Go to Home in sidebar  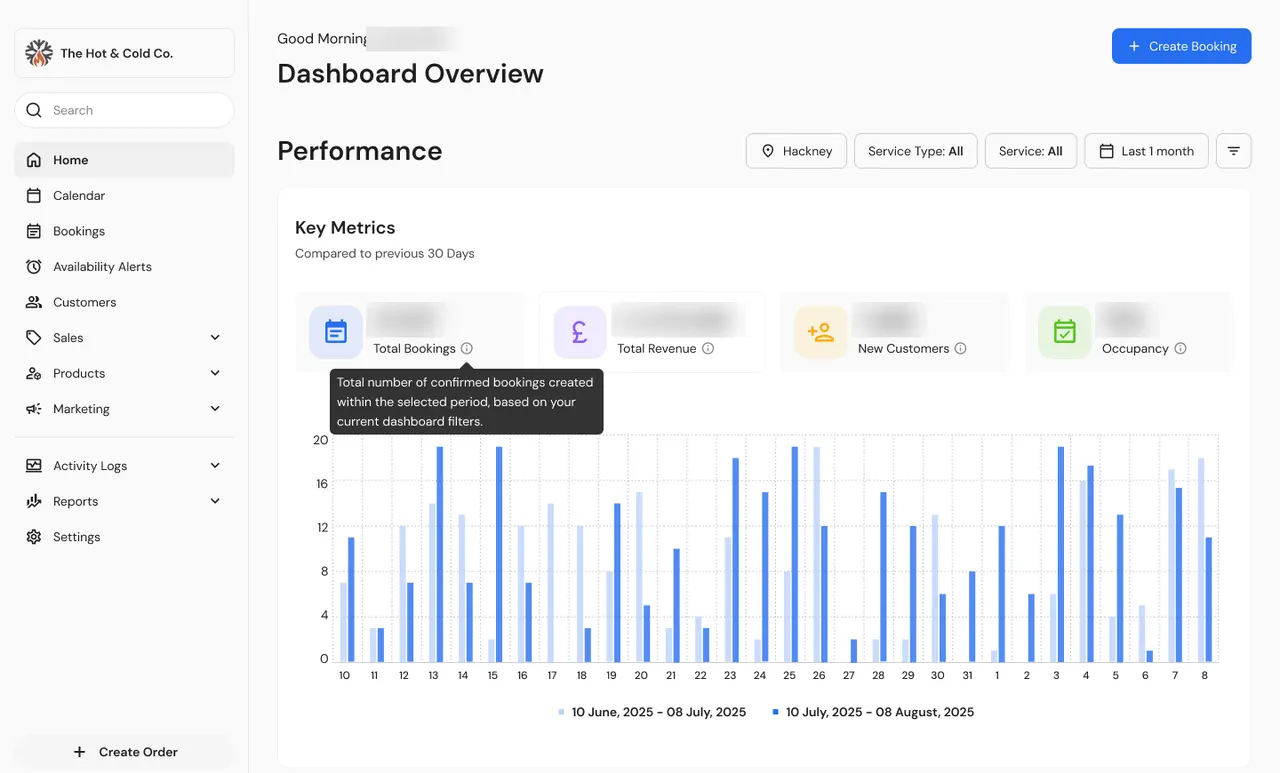point(124,160)
